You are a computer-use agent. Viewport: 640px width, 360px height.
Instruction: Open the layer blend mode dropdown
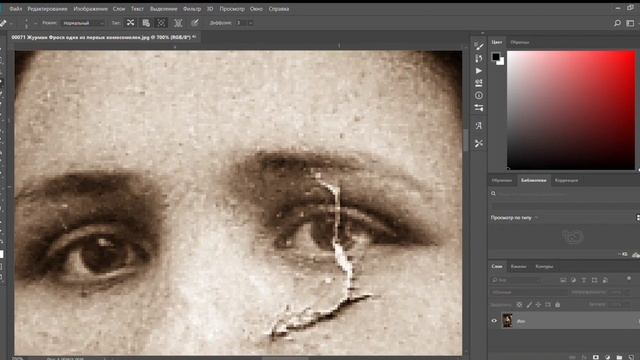pyautogui.click(x=529, y=292)
